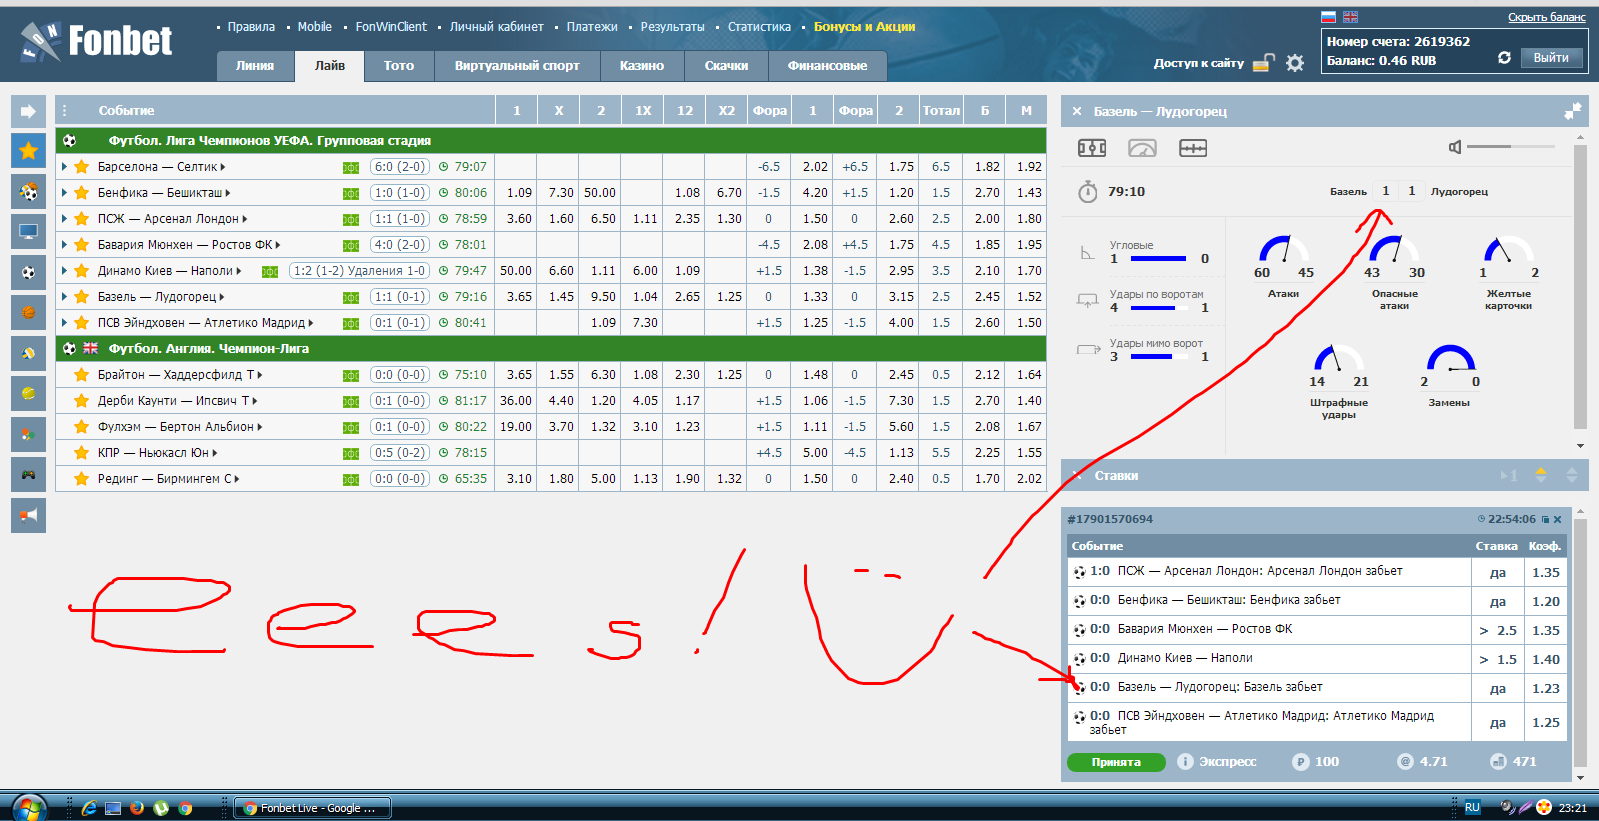This screenshot has height=821, width=1599.
Task: Open the events table column menu dots
Action: click(x=65, y=111)
